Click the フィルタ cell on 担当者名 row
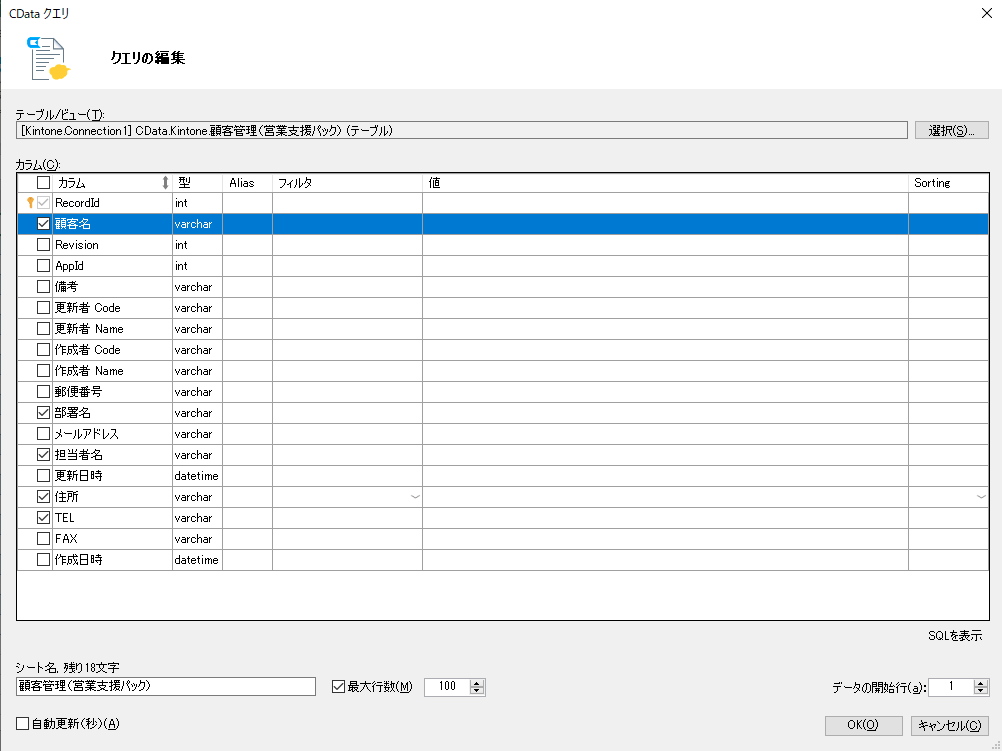Image resolution: width=1002 pixels, height=751 pixels. pos(347,455)
